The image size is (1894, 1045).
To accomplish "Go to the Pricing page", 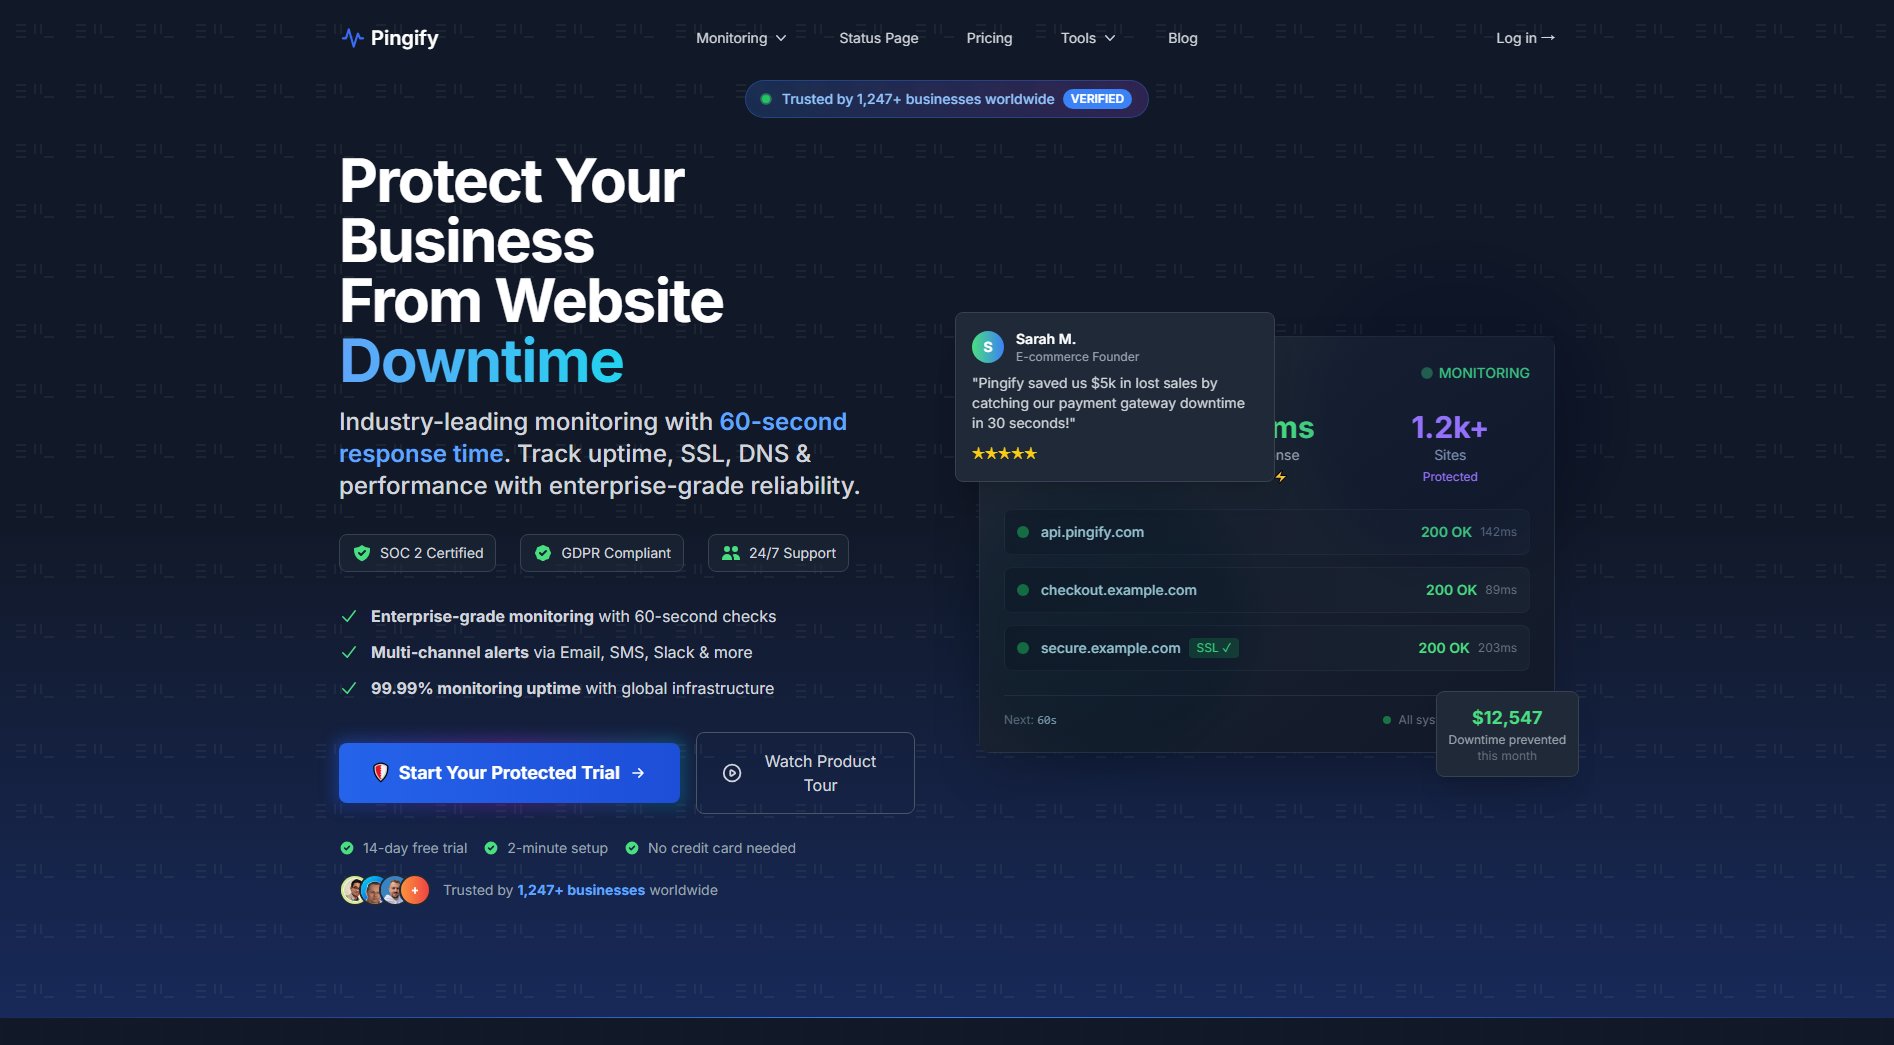I will click(989, 38).
